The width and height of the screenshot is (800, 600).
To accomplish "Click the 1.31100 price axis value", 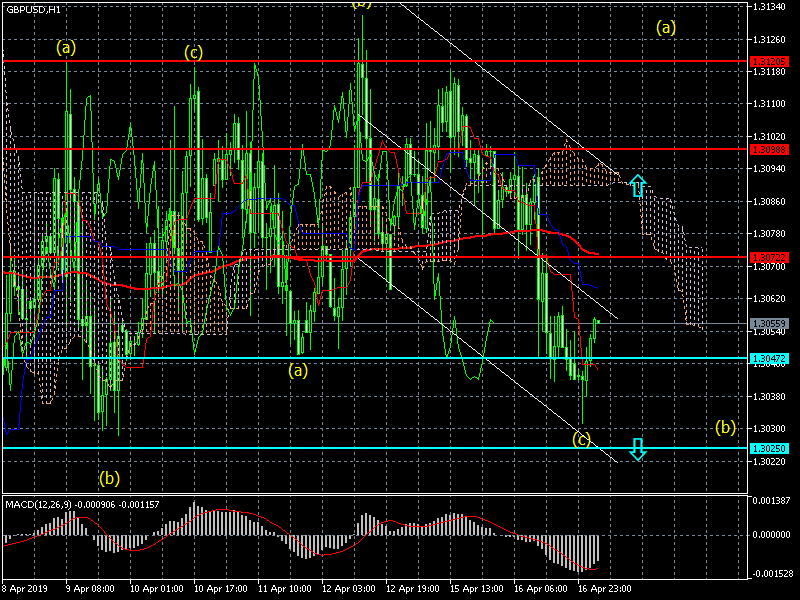I will (768, 103).
